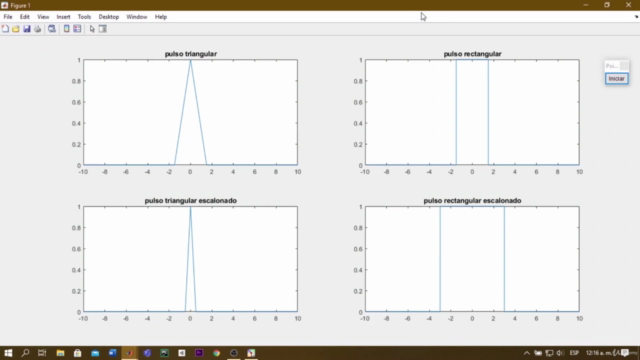Image resolution: width=640 pixels, height=360 pixels.
Task: Click the New Figure toolbar icon
Action: (x=5, y=29)
